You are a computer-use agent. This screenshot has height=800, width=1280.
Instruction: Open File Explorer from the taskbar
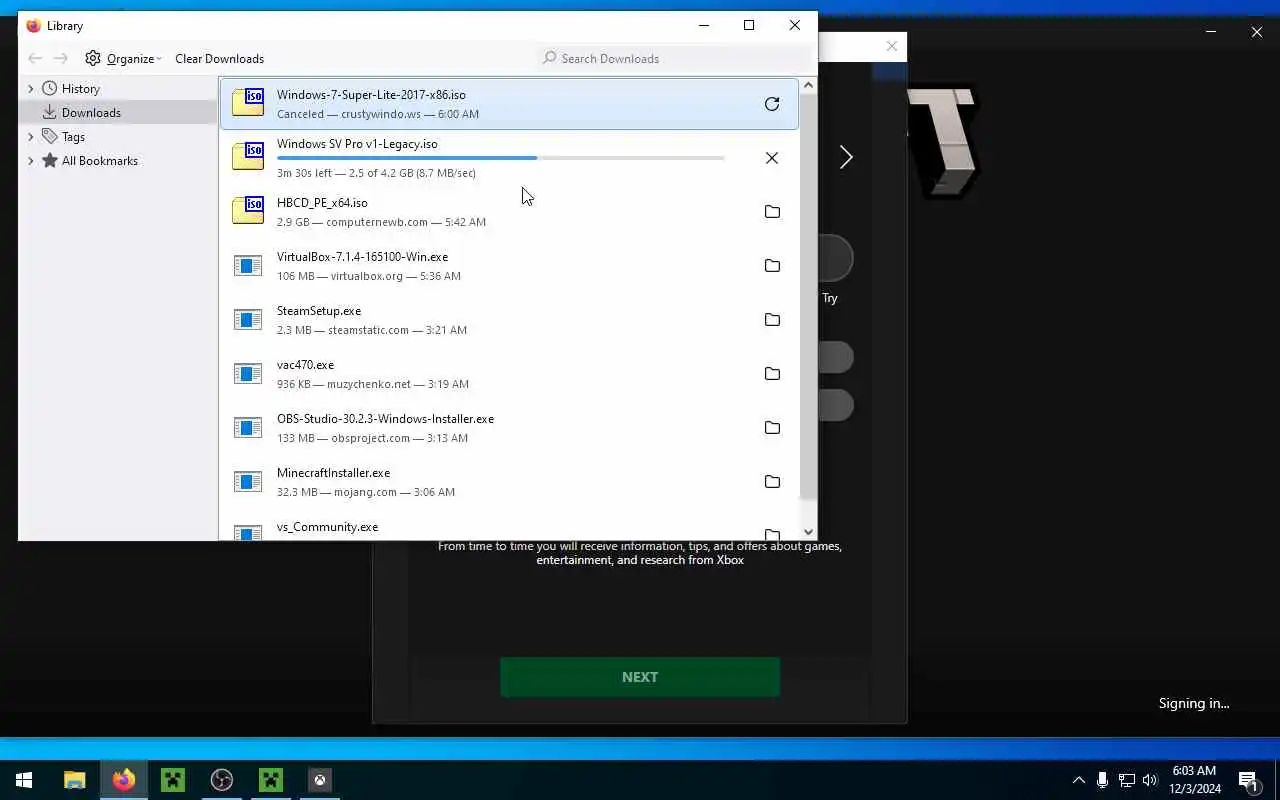pyautogui.click(x=75, y=780)
